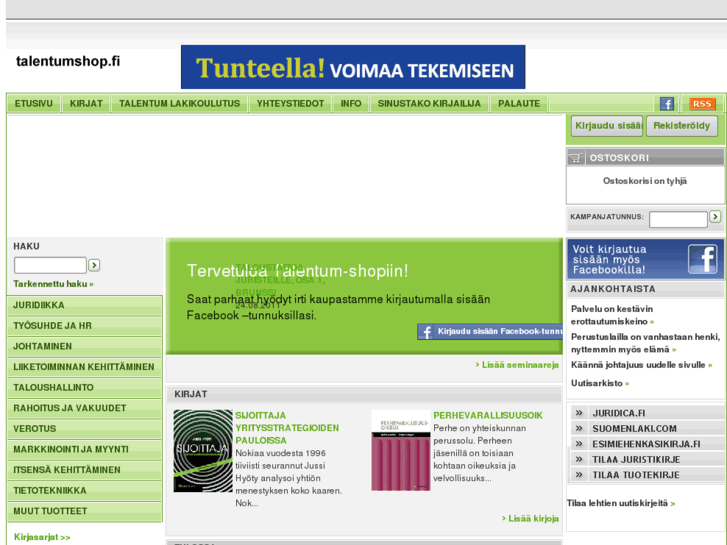
Task: Select the MUUT TUOTTEET category
Action: coord(85,511)
